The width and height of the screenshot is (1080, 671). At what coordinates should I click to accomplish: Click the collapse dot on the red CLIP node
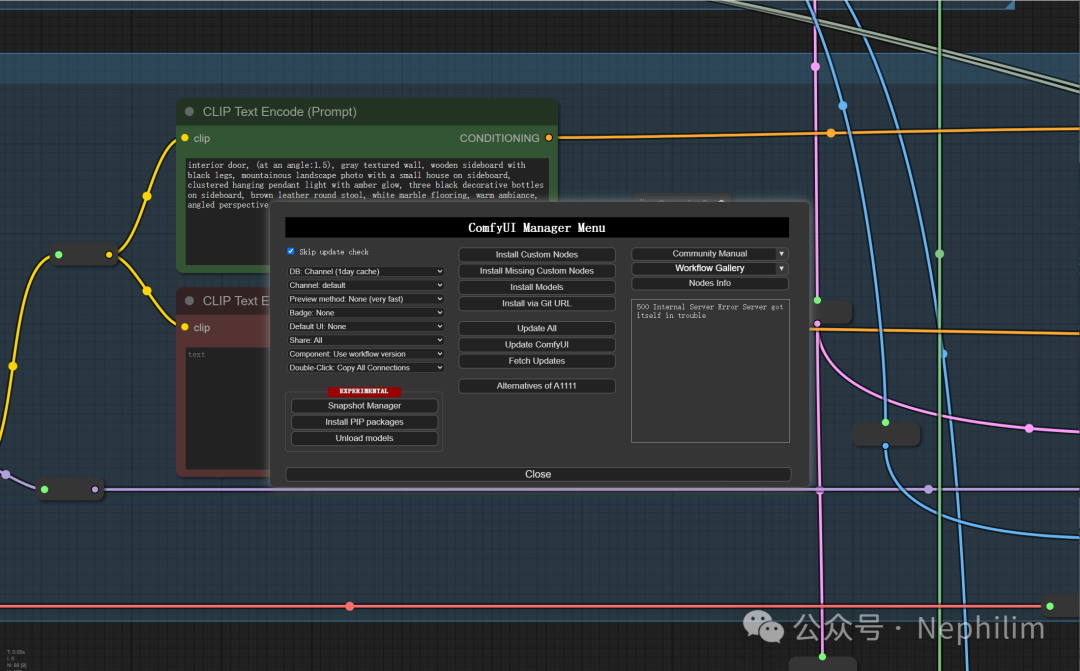[x=190, y=301]
